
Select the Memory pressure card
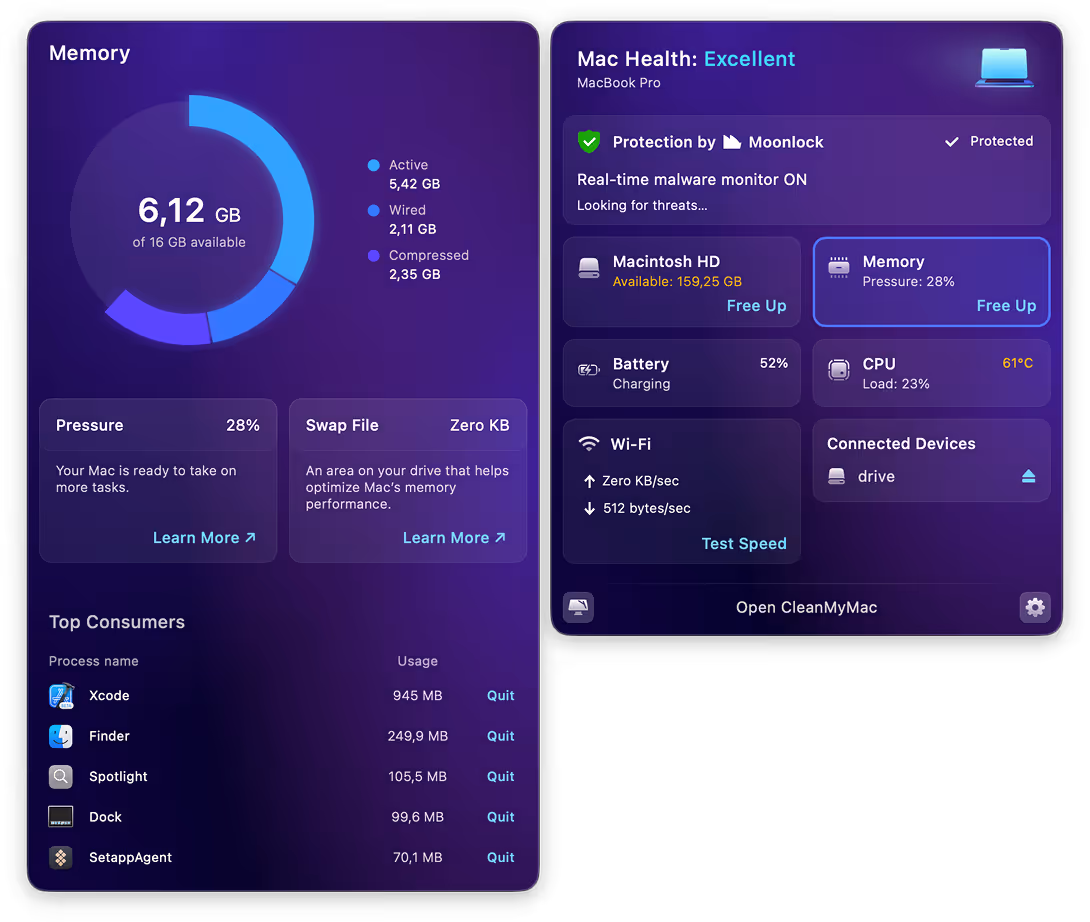(932, 282)
